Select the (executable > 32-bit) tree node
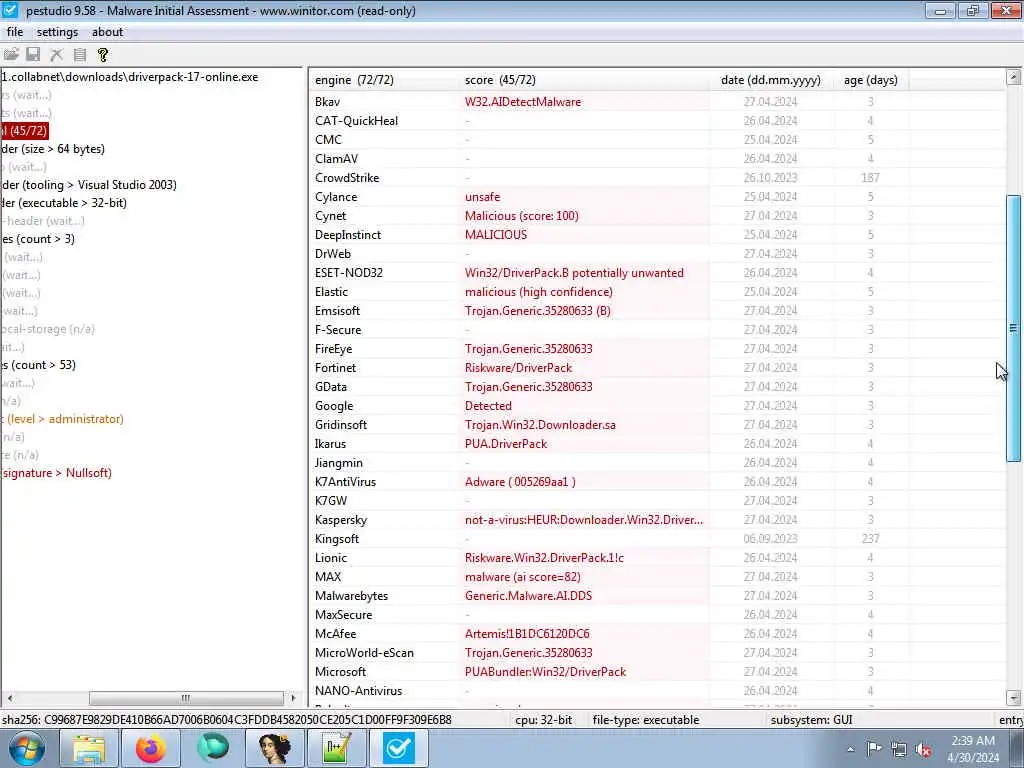This screenshot has width=1024, height=768. tap(64, 203)
